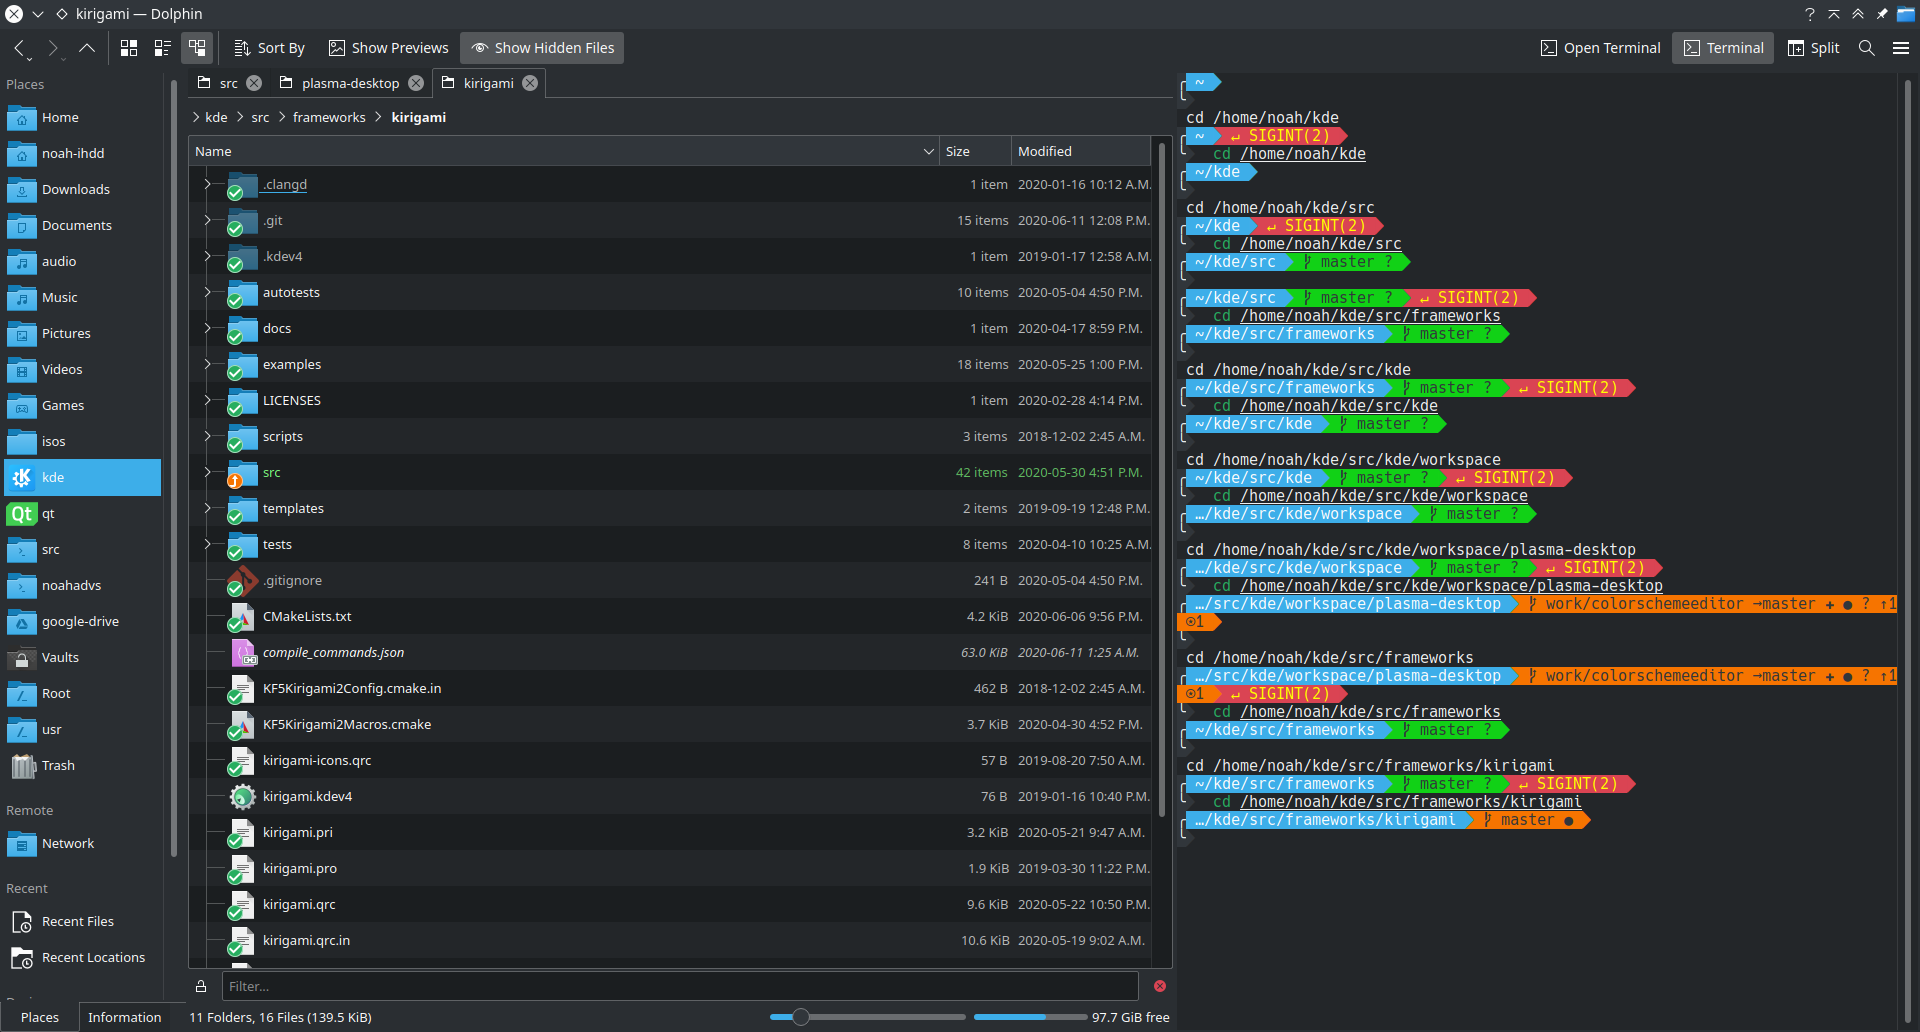
Task: Expand the examples folder
Action: [x=207, y=364]
